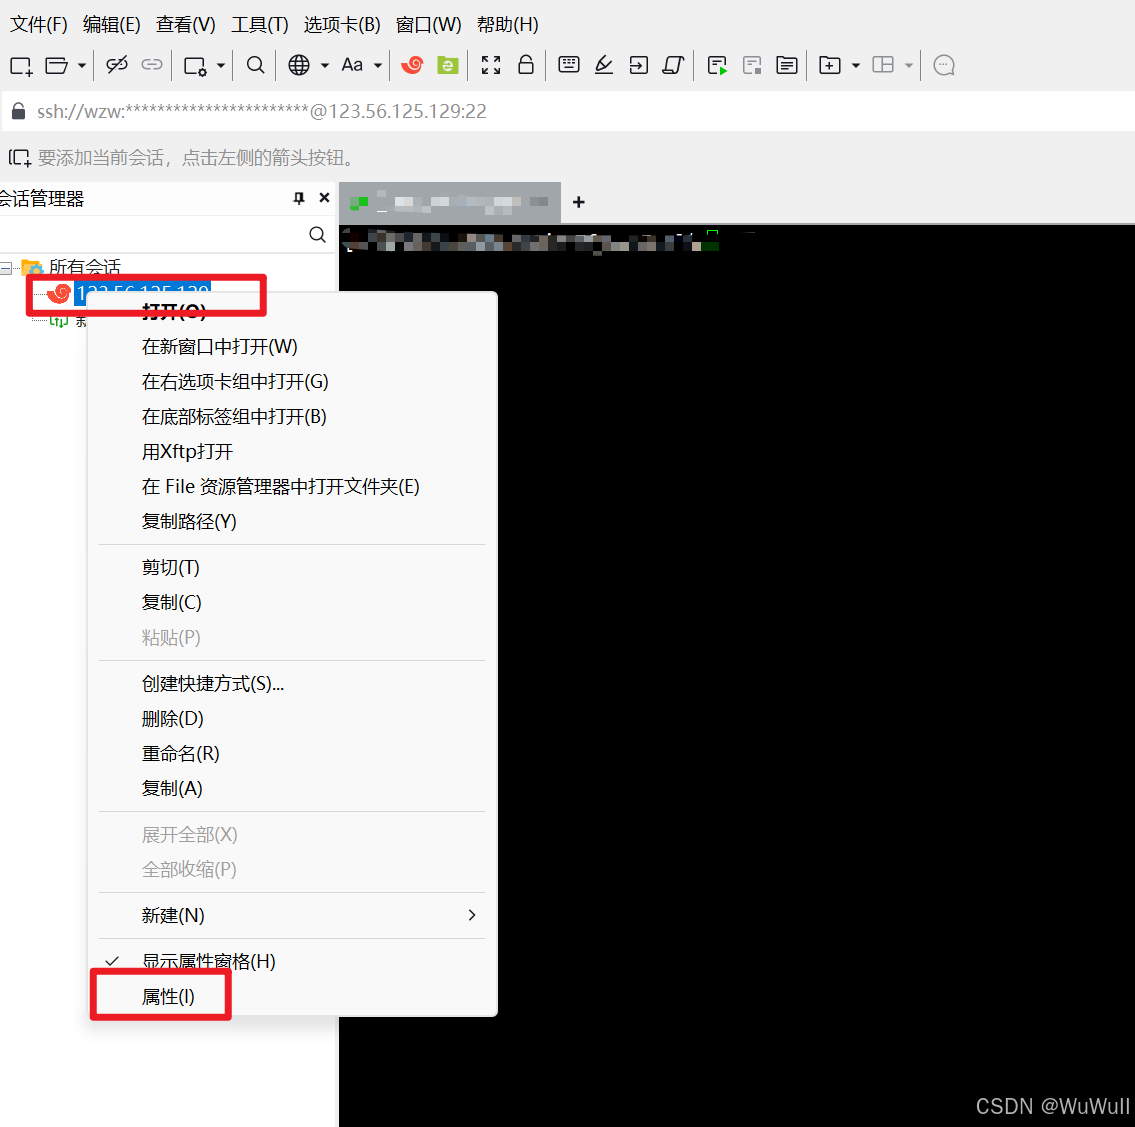Click the text log list icon
1135x1127 pixels.
[787, 65]
